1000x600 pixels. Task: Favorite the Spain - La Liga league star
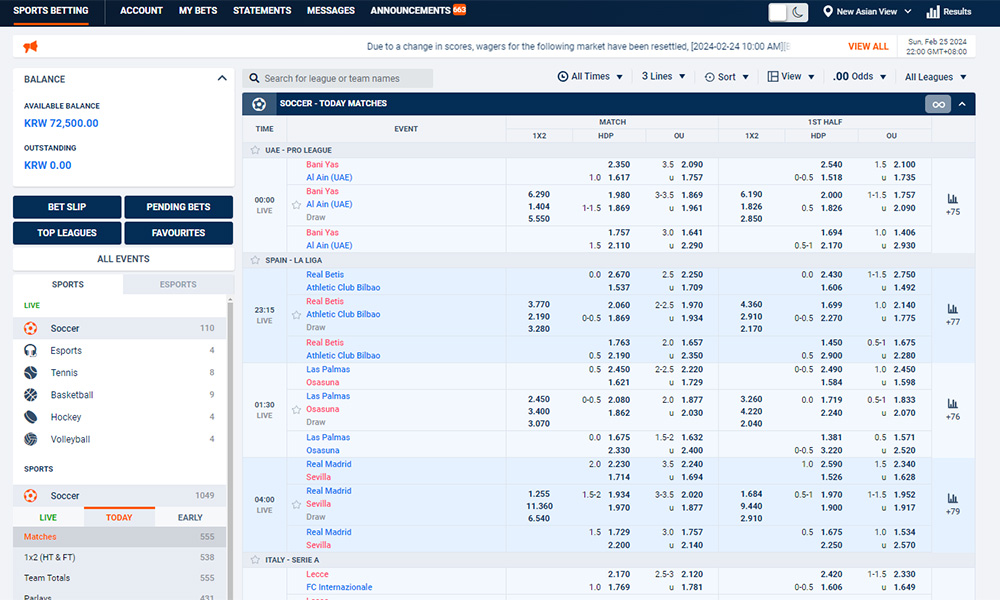pyautogui.click(x=256, y=260)
